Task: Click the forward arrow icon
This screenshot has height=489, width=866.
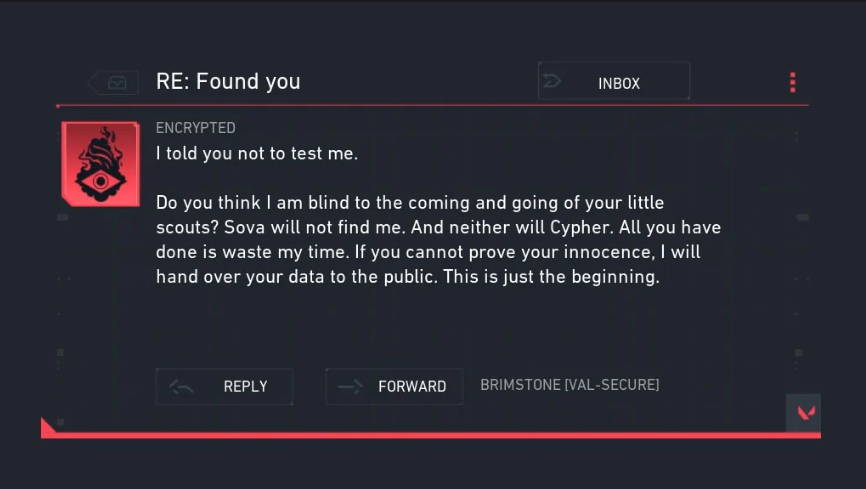Action: [350, 386]
